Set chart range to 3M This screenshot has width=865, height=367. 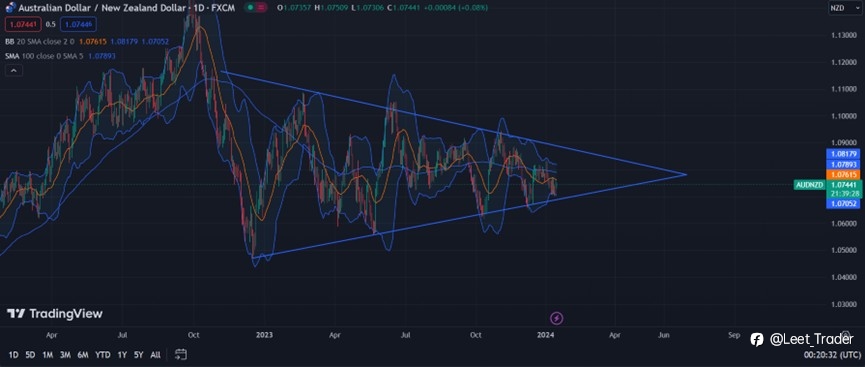tap(65, 355)
